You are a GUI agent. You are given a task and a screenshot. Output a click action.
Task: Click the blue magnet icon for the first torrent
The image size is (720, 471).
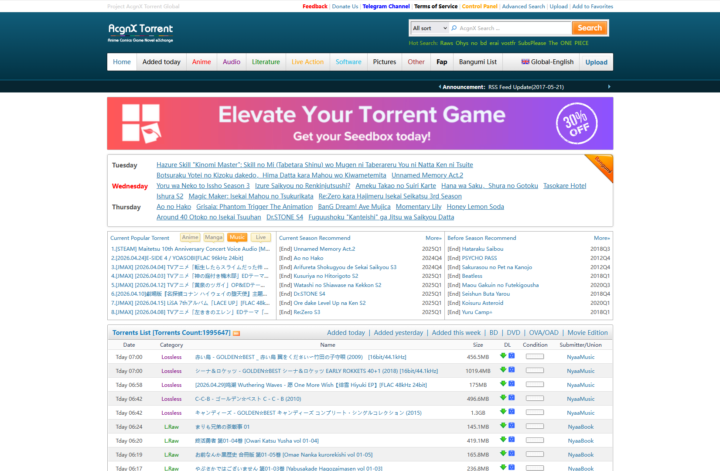pos(512,356)
